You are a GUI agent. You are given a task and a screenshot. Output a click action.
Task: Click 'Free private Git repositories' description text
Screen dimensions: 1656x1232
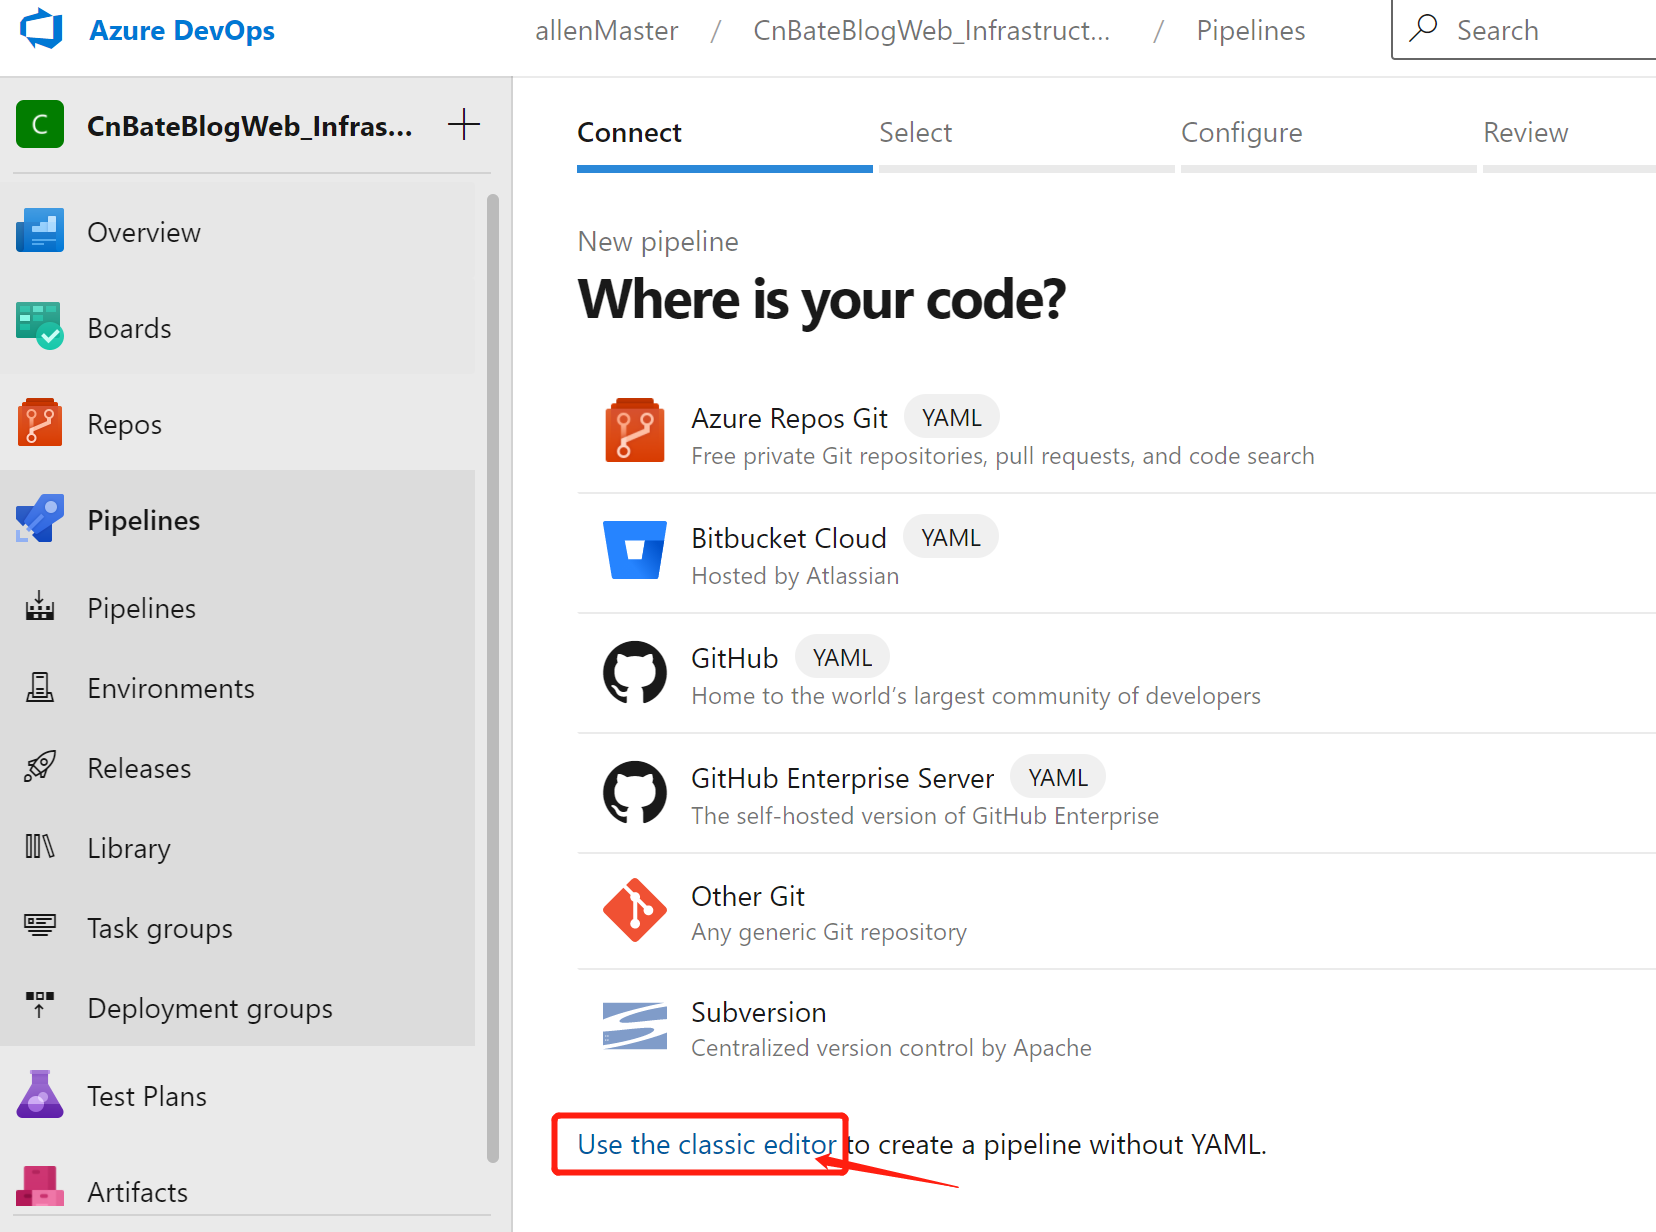point(1003,457)
